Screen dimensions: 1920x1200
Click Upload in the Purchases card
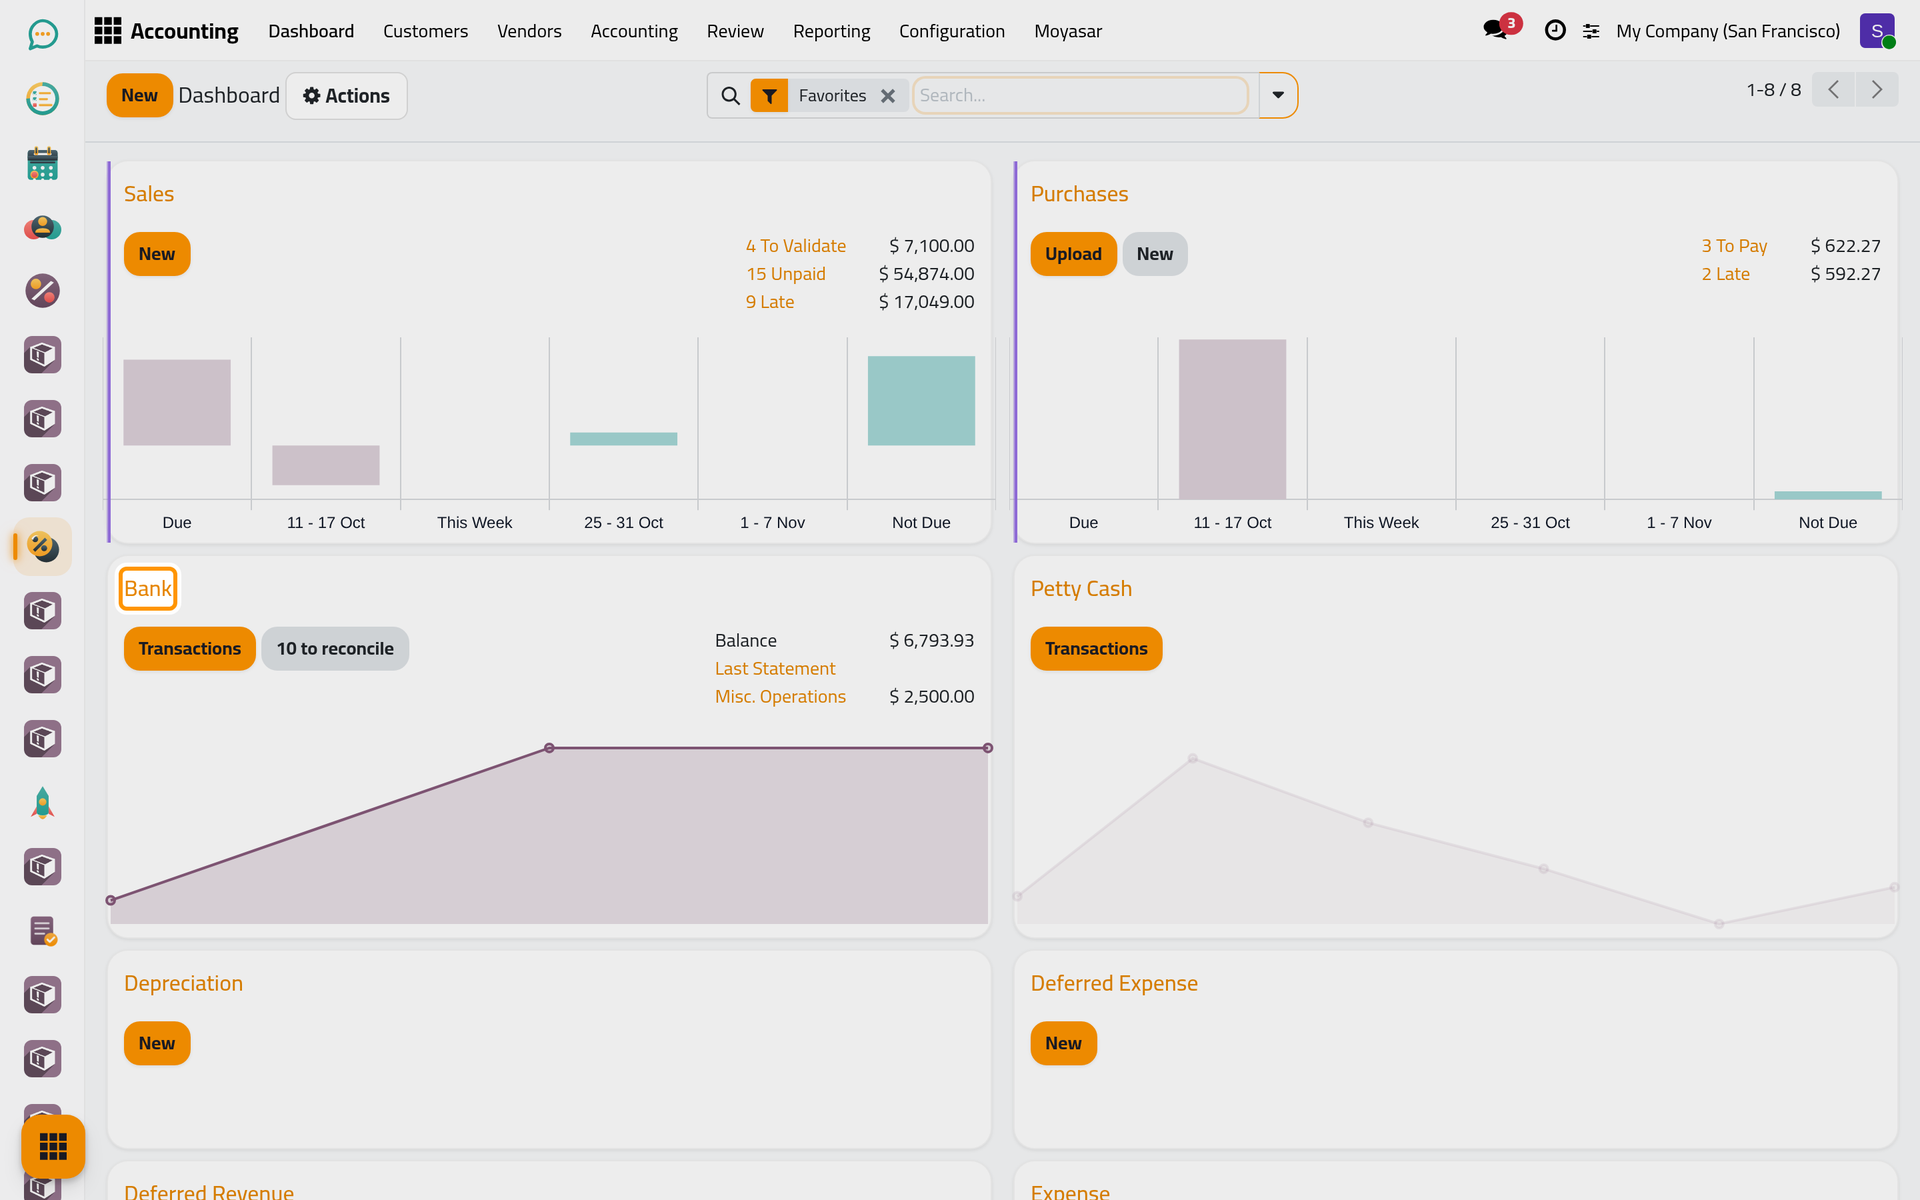1073,254
